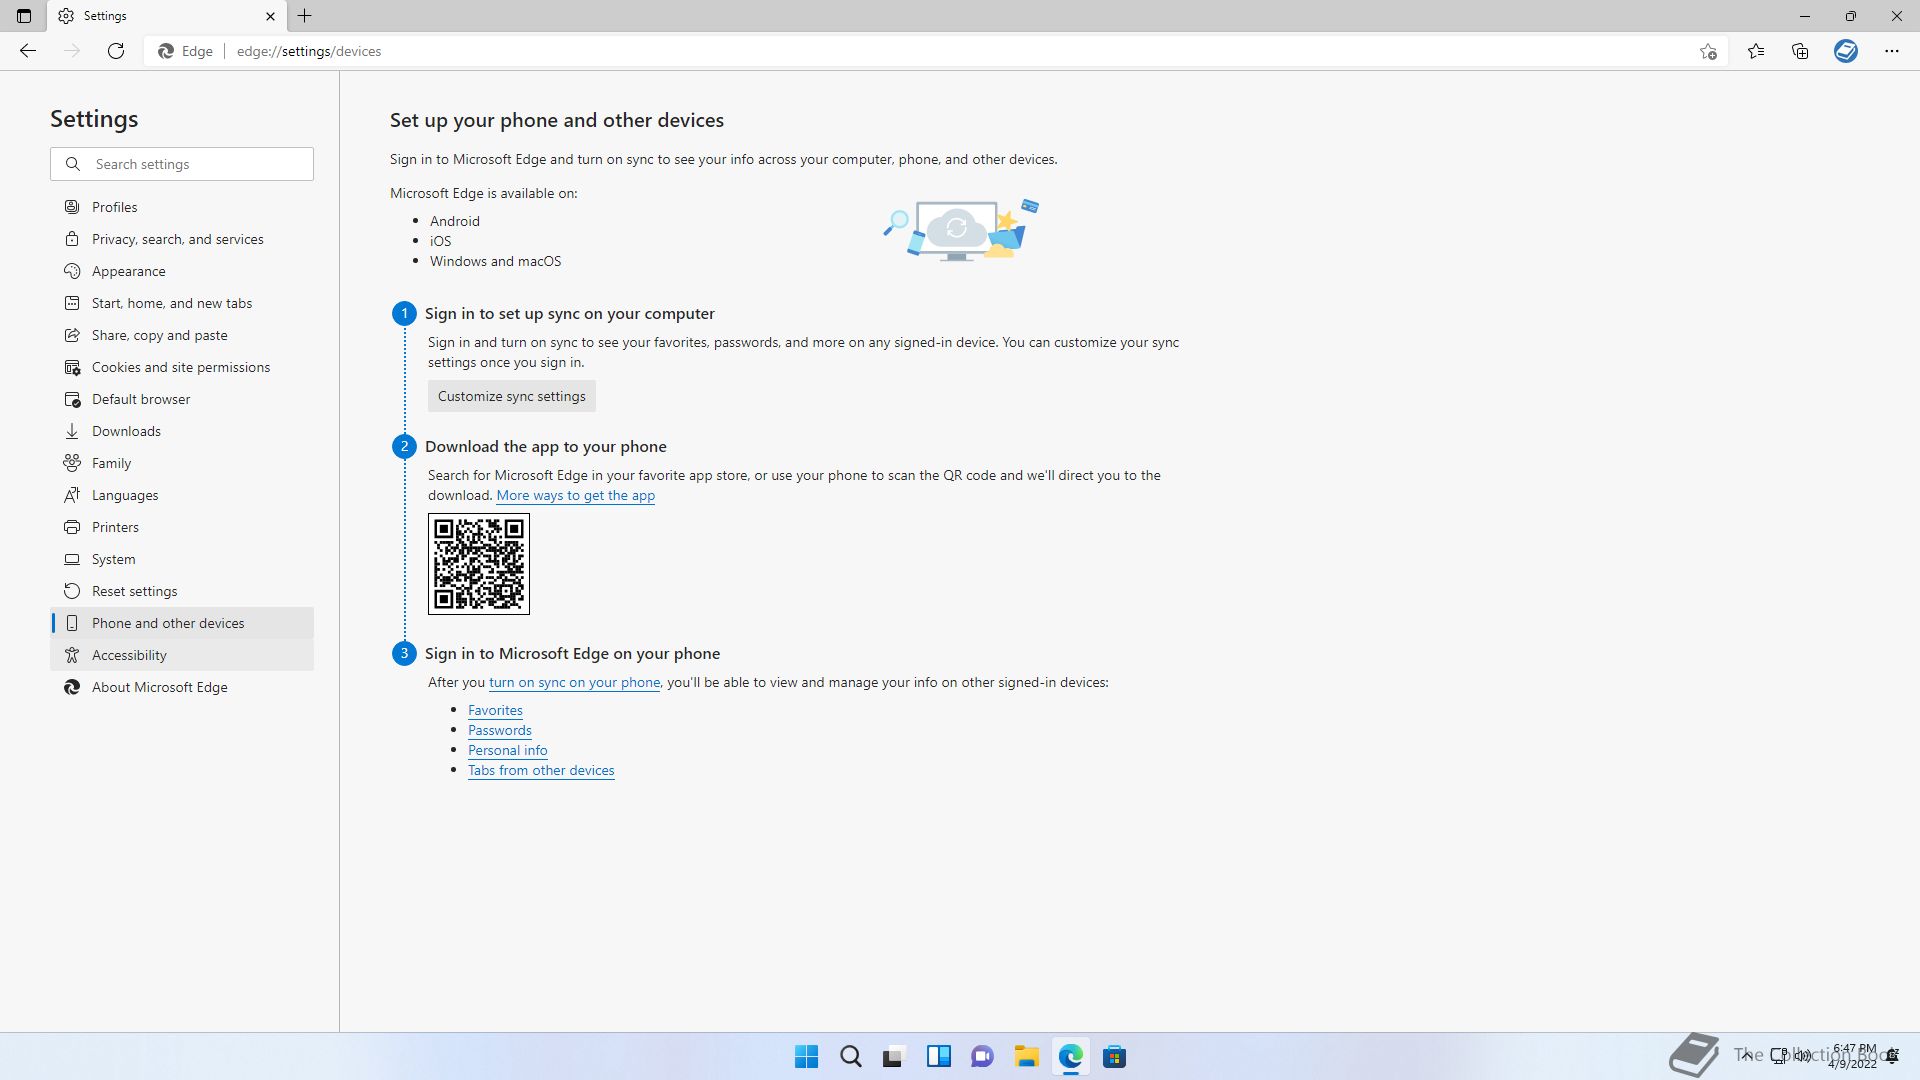
Task: Click the Edge download QR code
Action: [x=479, y=564]
